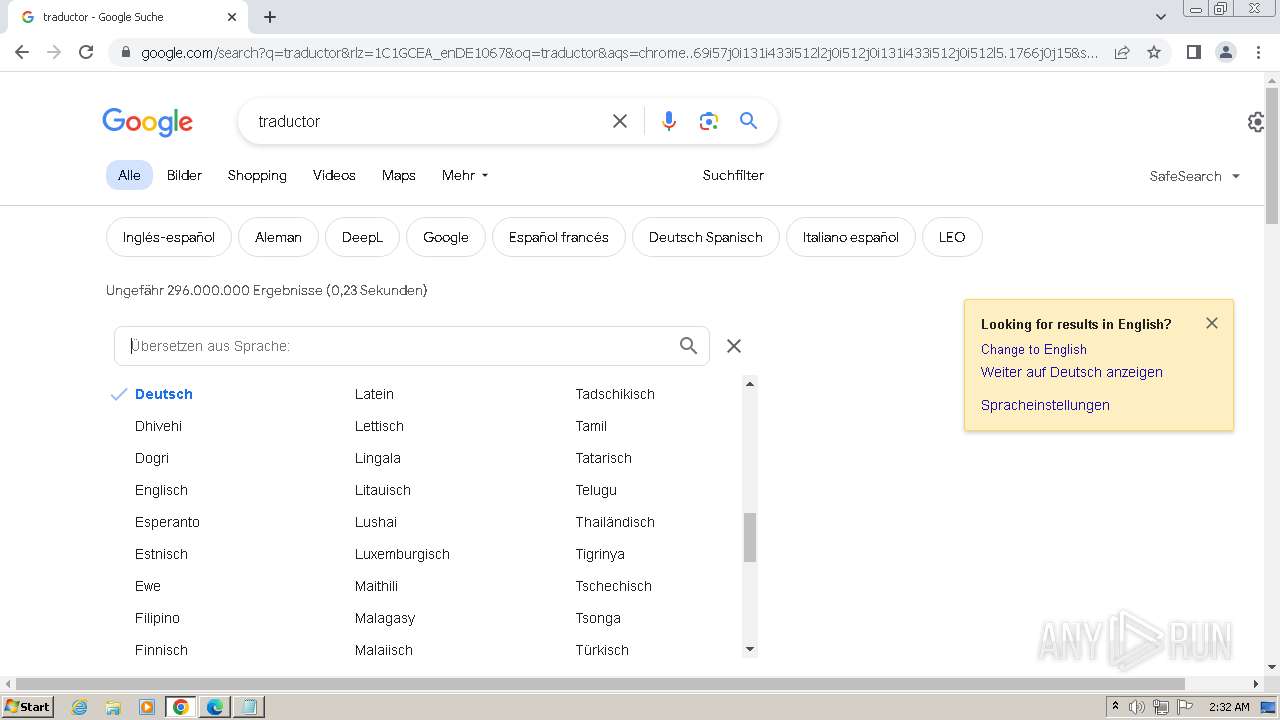Share this page icon in address bar
Screen dimensions: 1280x720
coord(1122,52)
